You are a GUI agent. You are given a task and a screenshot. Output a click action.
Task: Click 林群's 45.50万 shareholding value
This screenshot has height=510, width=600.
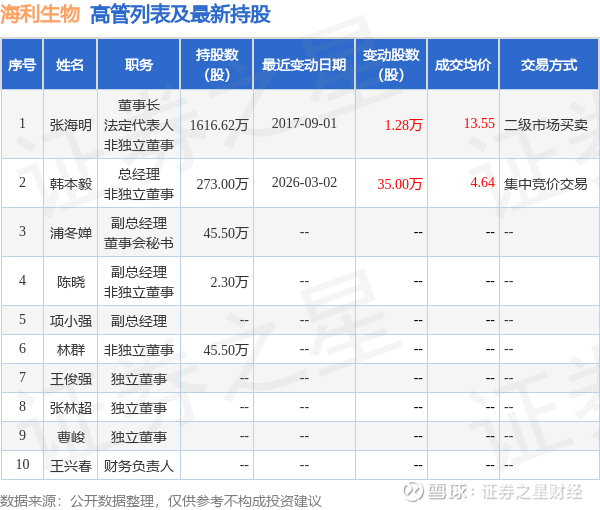click(226, 349)
